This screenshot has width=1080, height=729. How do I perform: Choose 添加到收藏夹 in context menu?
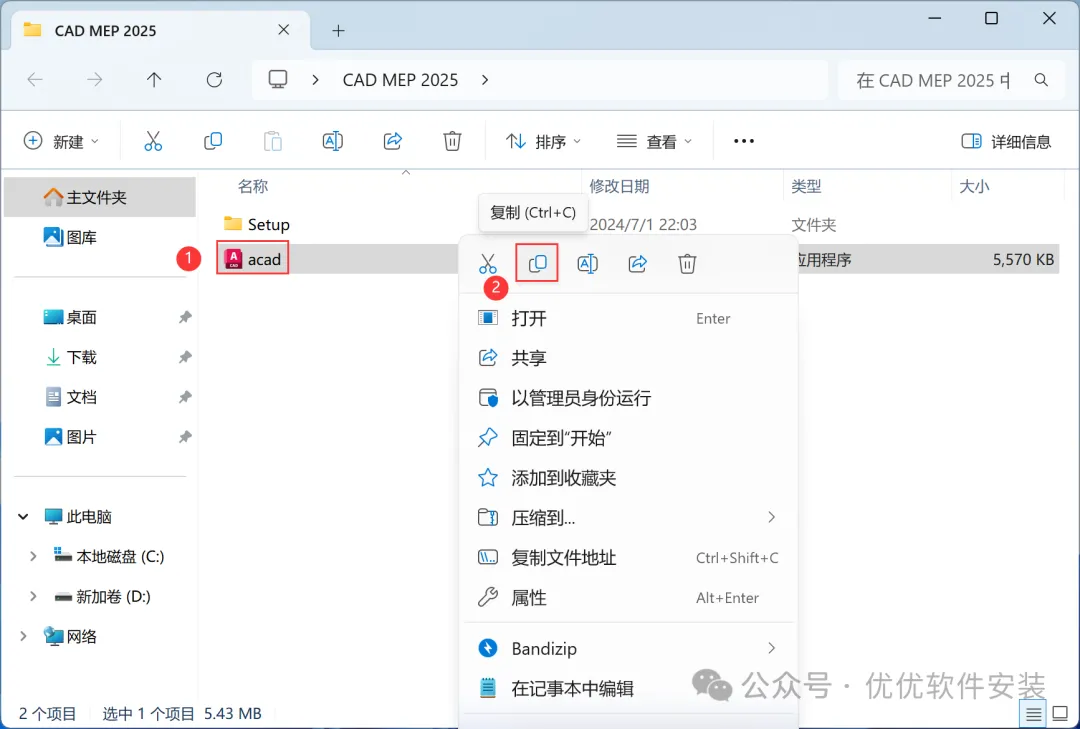628,478
